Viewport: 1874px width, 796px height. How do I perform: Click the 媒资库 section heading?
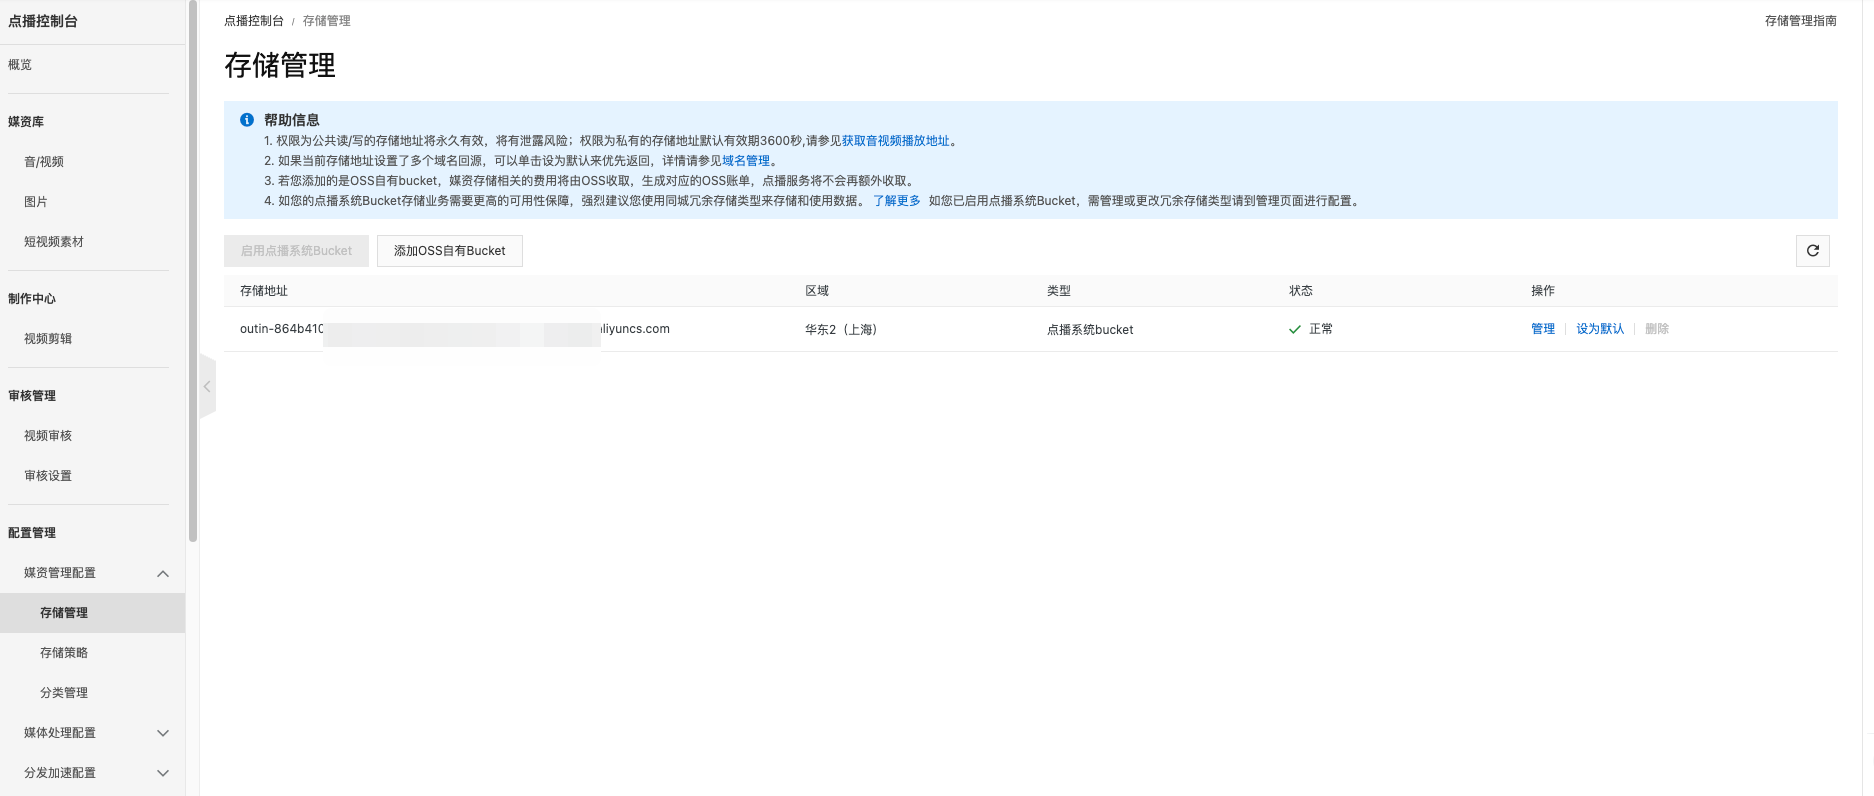[x=26, y=122]
